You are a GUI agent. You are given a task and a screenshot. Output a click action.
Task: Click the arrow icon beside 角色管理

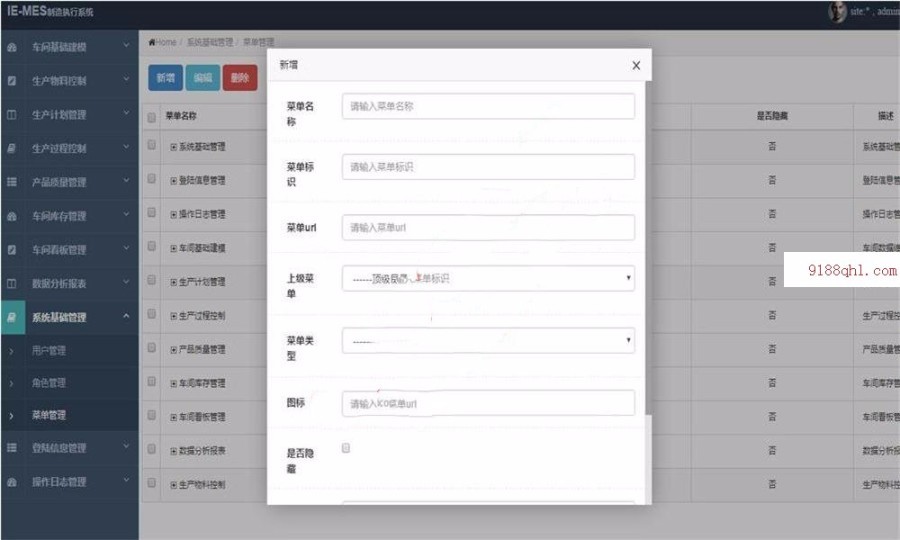pos(11,383)
